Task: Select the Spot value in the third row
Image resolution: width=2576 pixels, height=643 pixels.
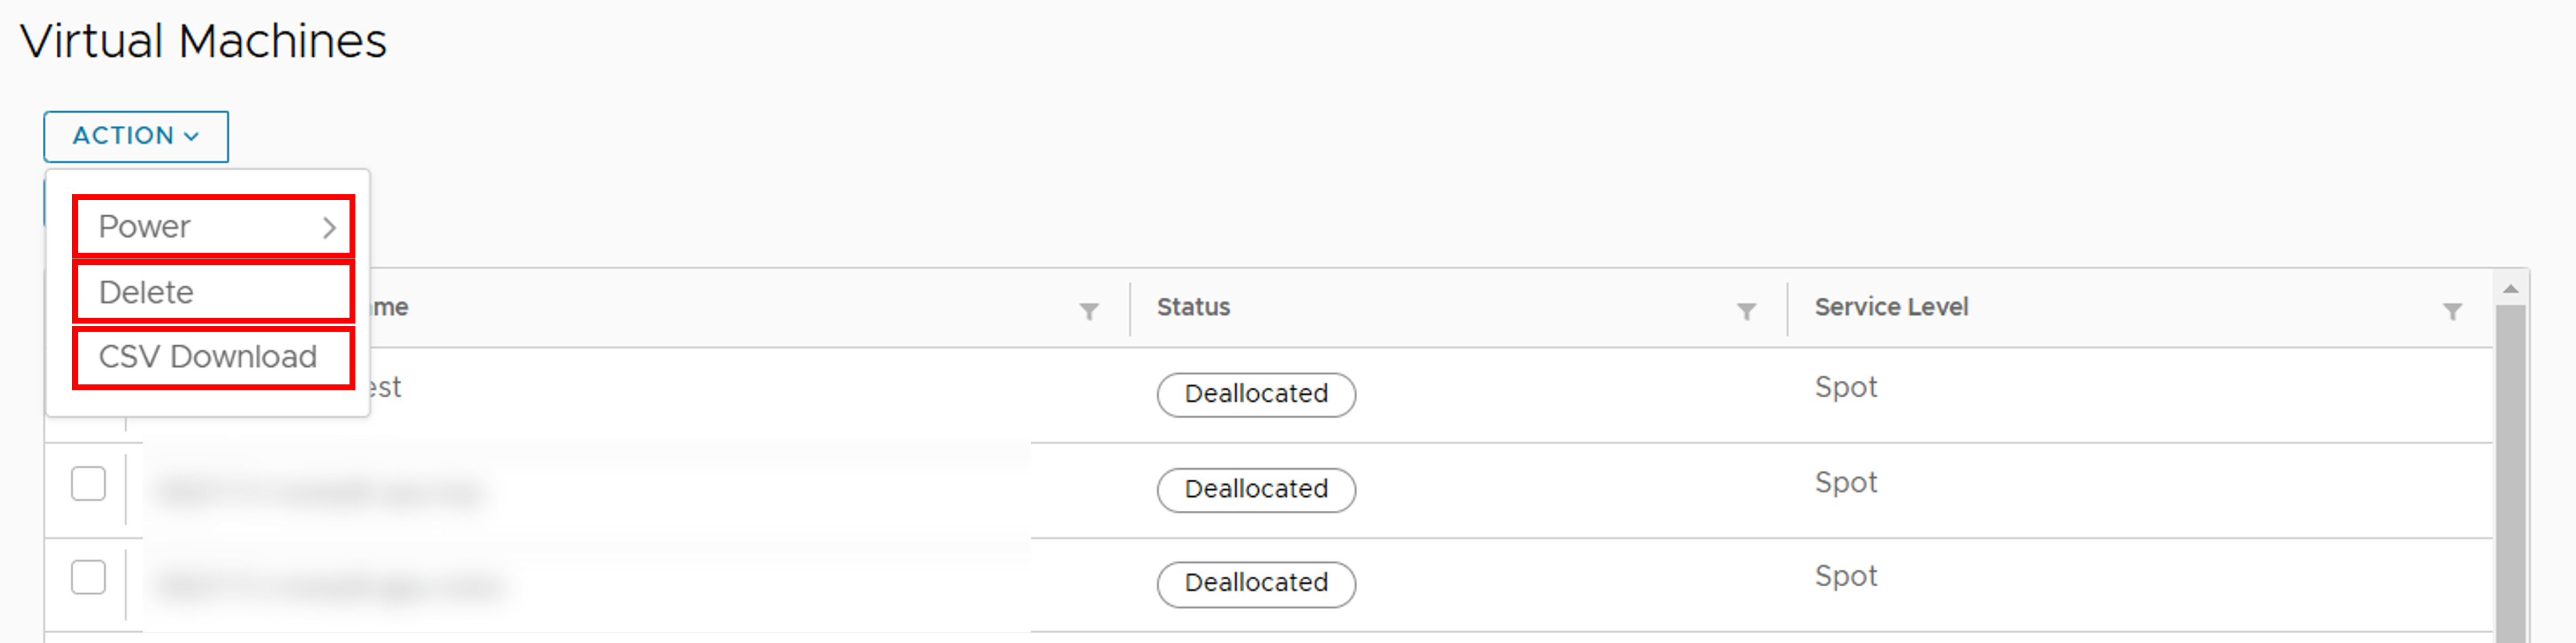Action: point(1846,576)
